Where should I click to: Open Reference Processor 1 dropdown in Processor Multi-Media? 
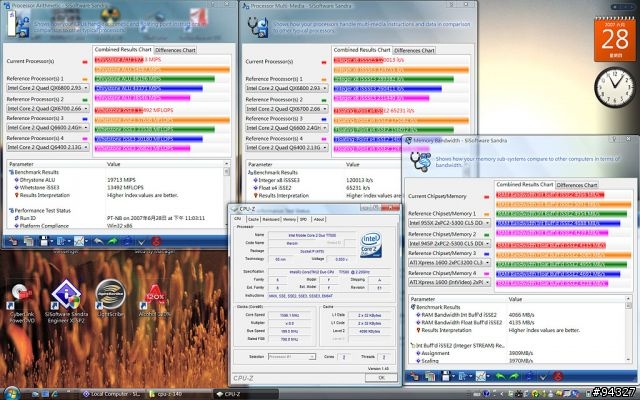(287, 88)
